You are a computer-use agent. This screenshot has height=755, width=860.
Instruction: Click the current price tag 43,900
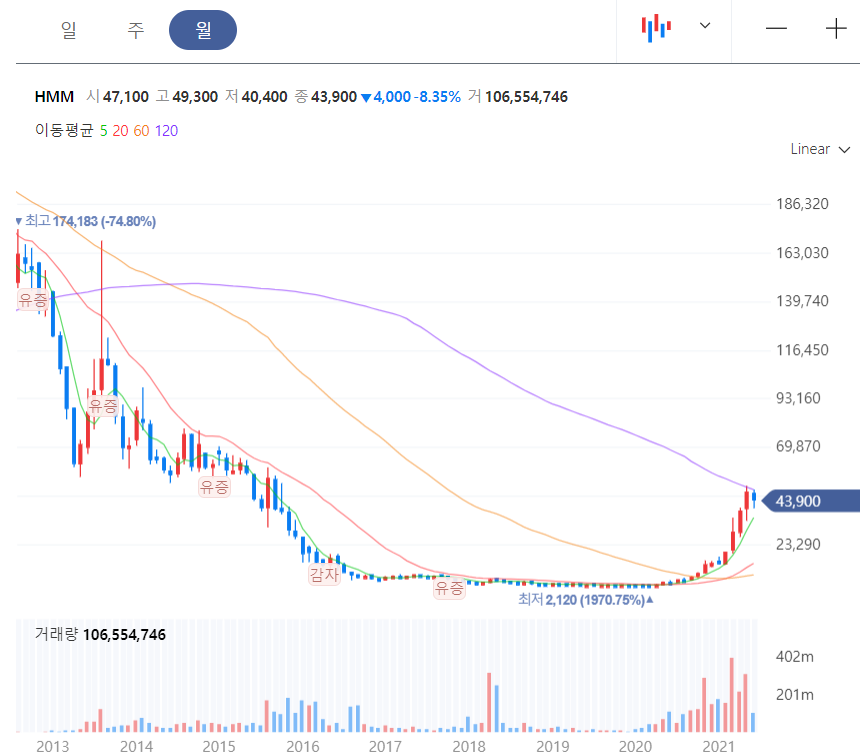[811, 501]
